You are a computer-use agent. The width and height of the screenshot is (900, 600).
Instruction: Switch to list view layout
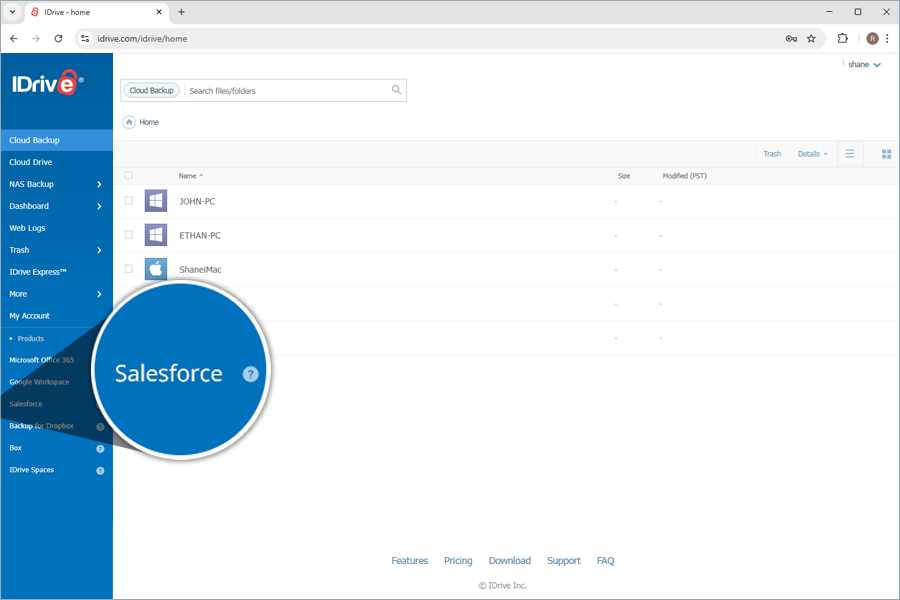click(850, 154)
